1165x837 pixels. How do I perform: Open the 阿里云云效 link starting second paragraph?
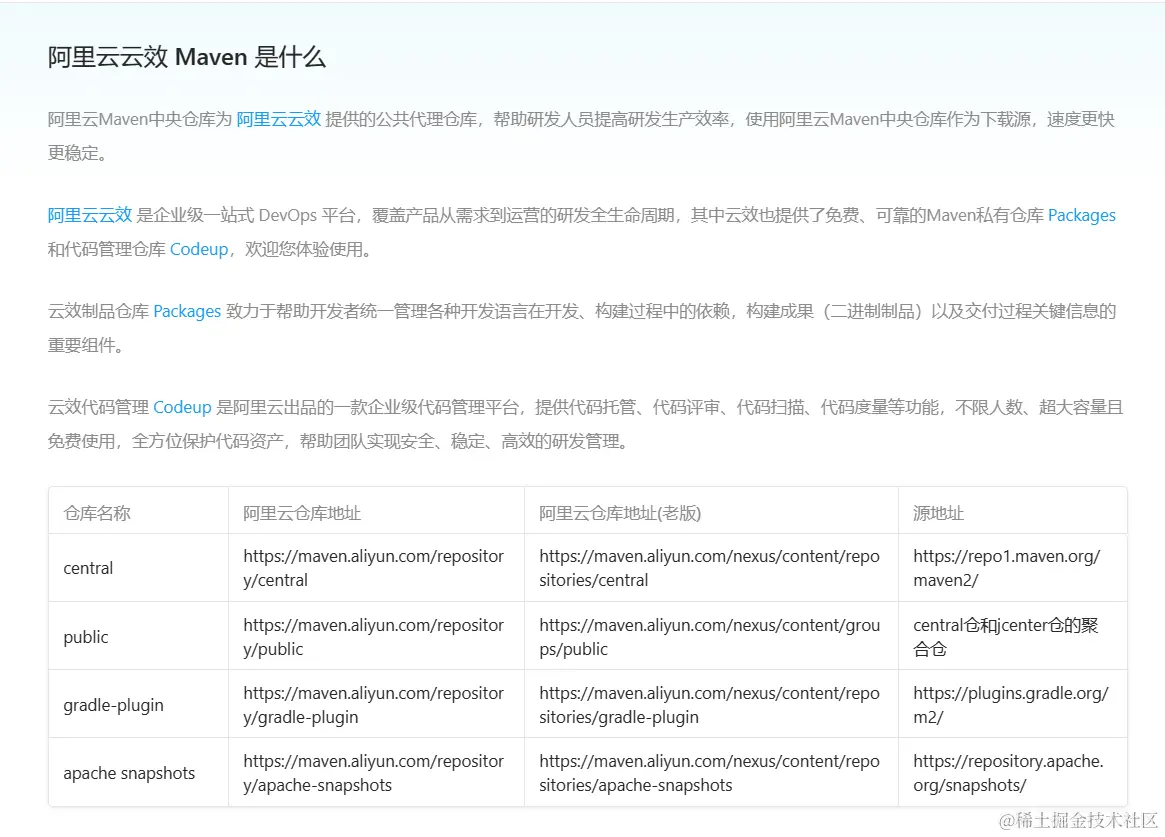point(90,215)
